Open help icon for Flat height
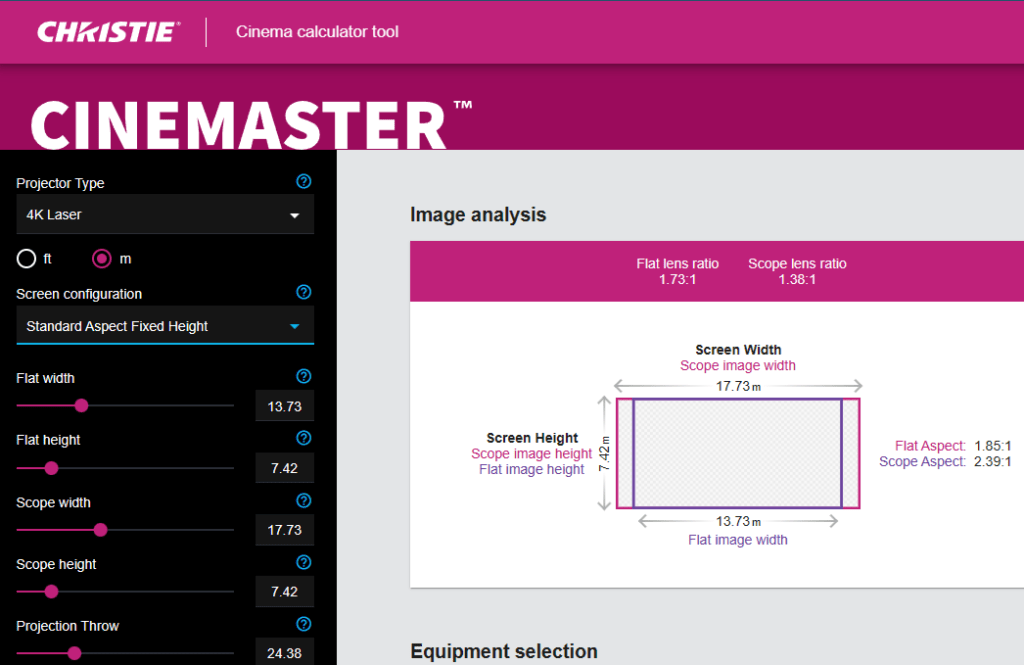Image resolution: width=1024 pixels, height=665 pixels. pos(304,438)
